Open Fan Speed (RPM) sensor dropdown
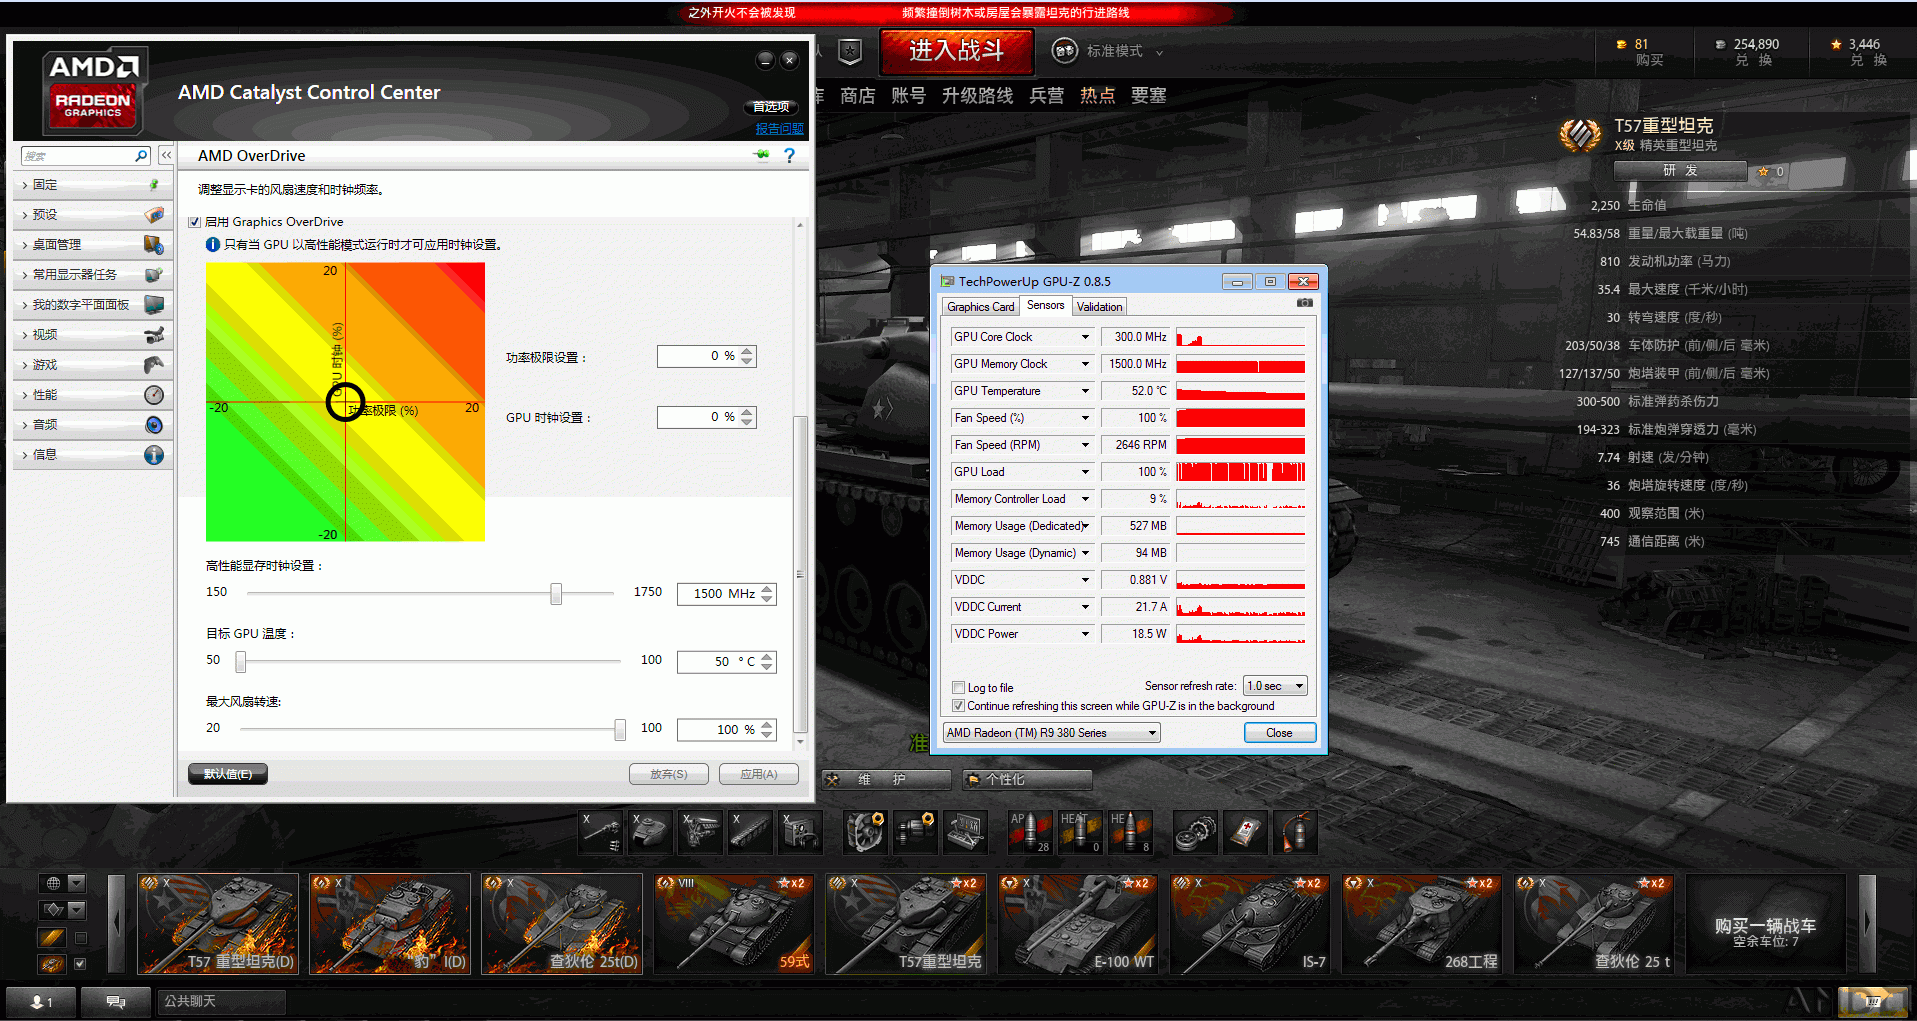 click(1085, 445)
